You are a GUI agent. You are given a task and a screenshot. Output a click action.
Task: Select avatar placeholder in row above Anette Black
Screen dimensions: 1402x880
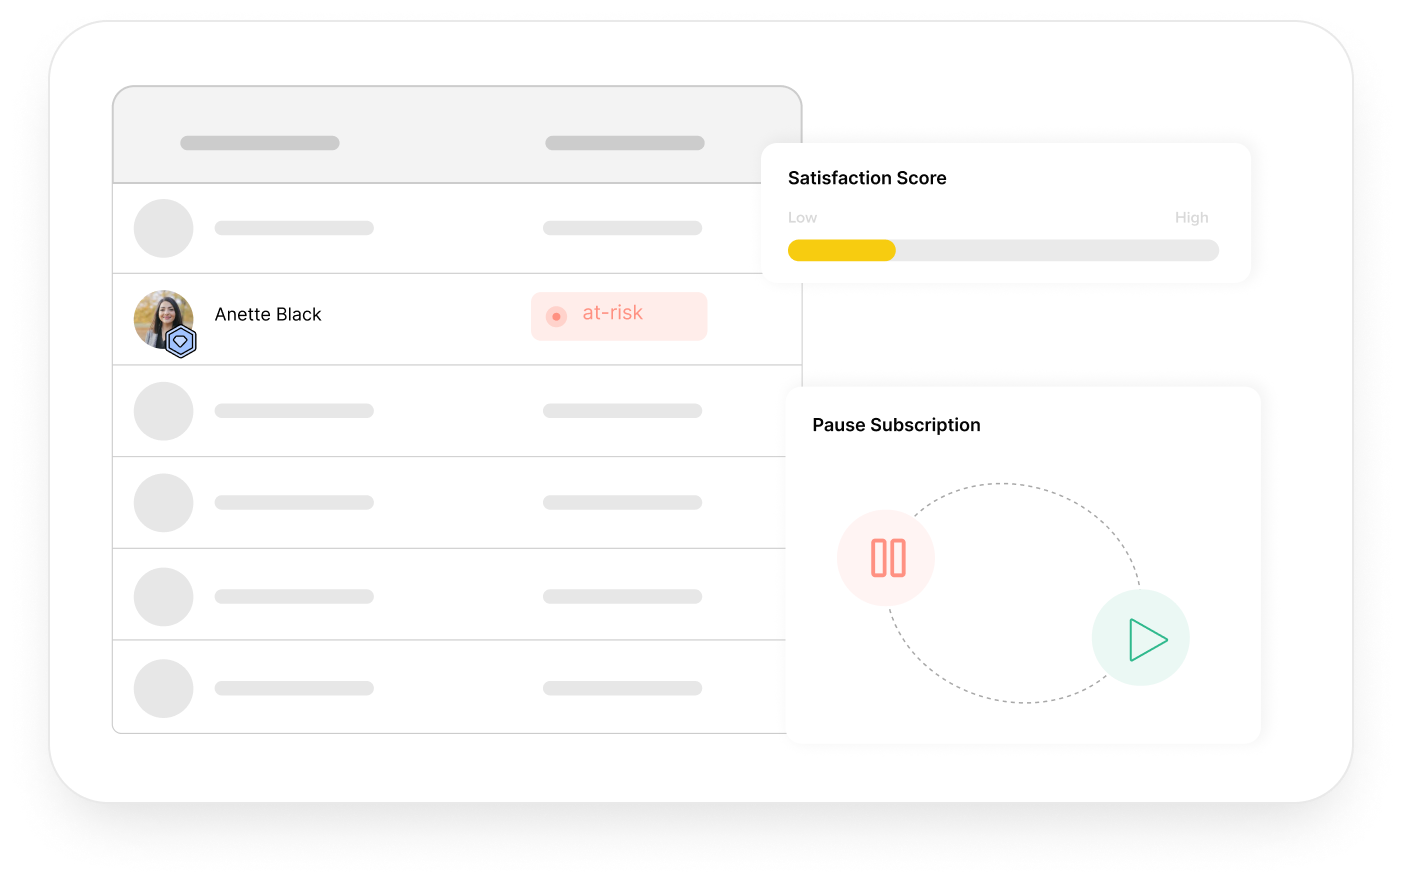[163, 228]
